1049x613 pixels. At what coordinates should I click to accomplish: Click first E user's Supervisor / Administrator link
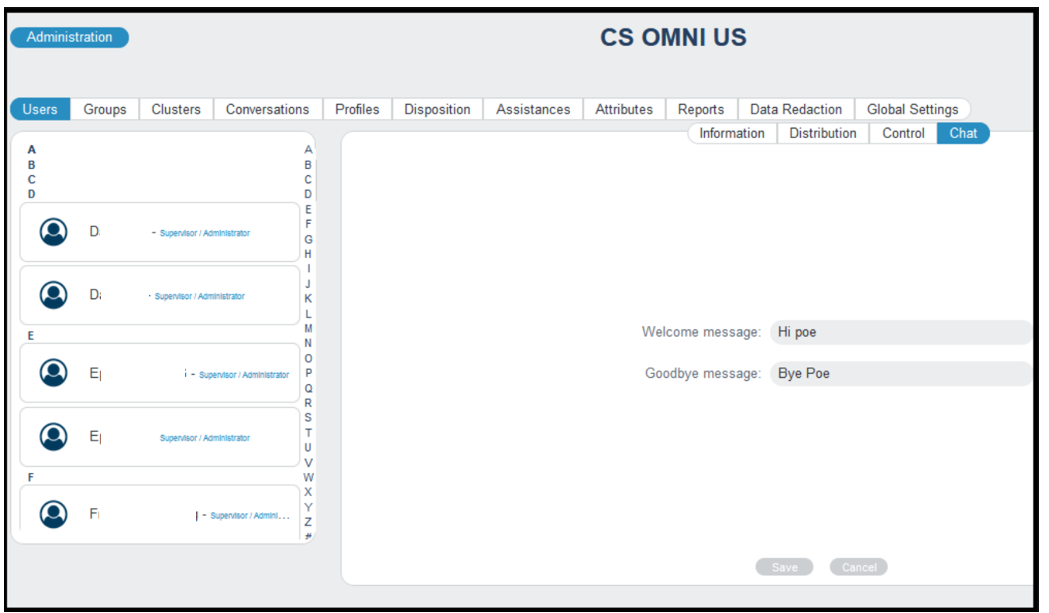244,375
